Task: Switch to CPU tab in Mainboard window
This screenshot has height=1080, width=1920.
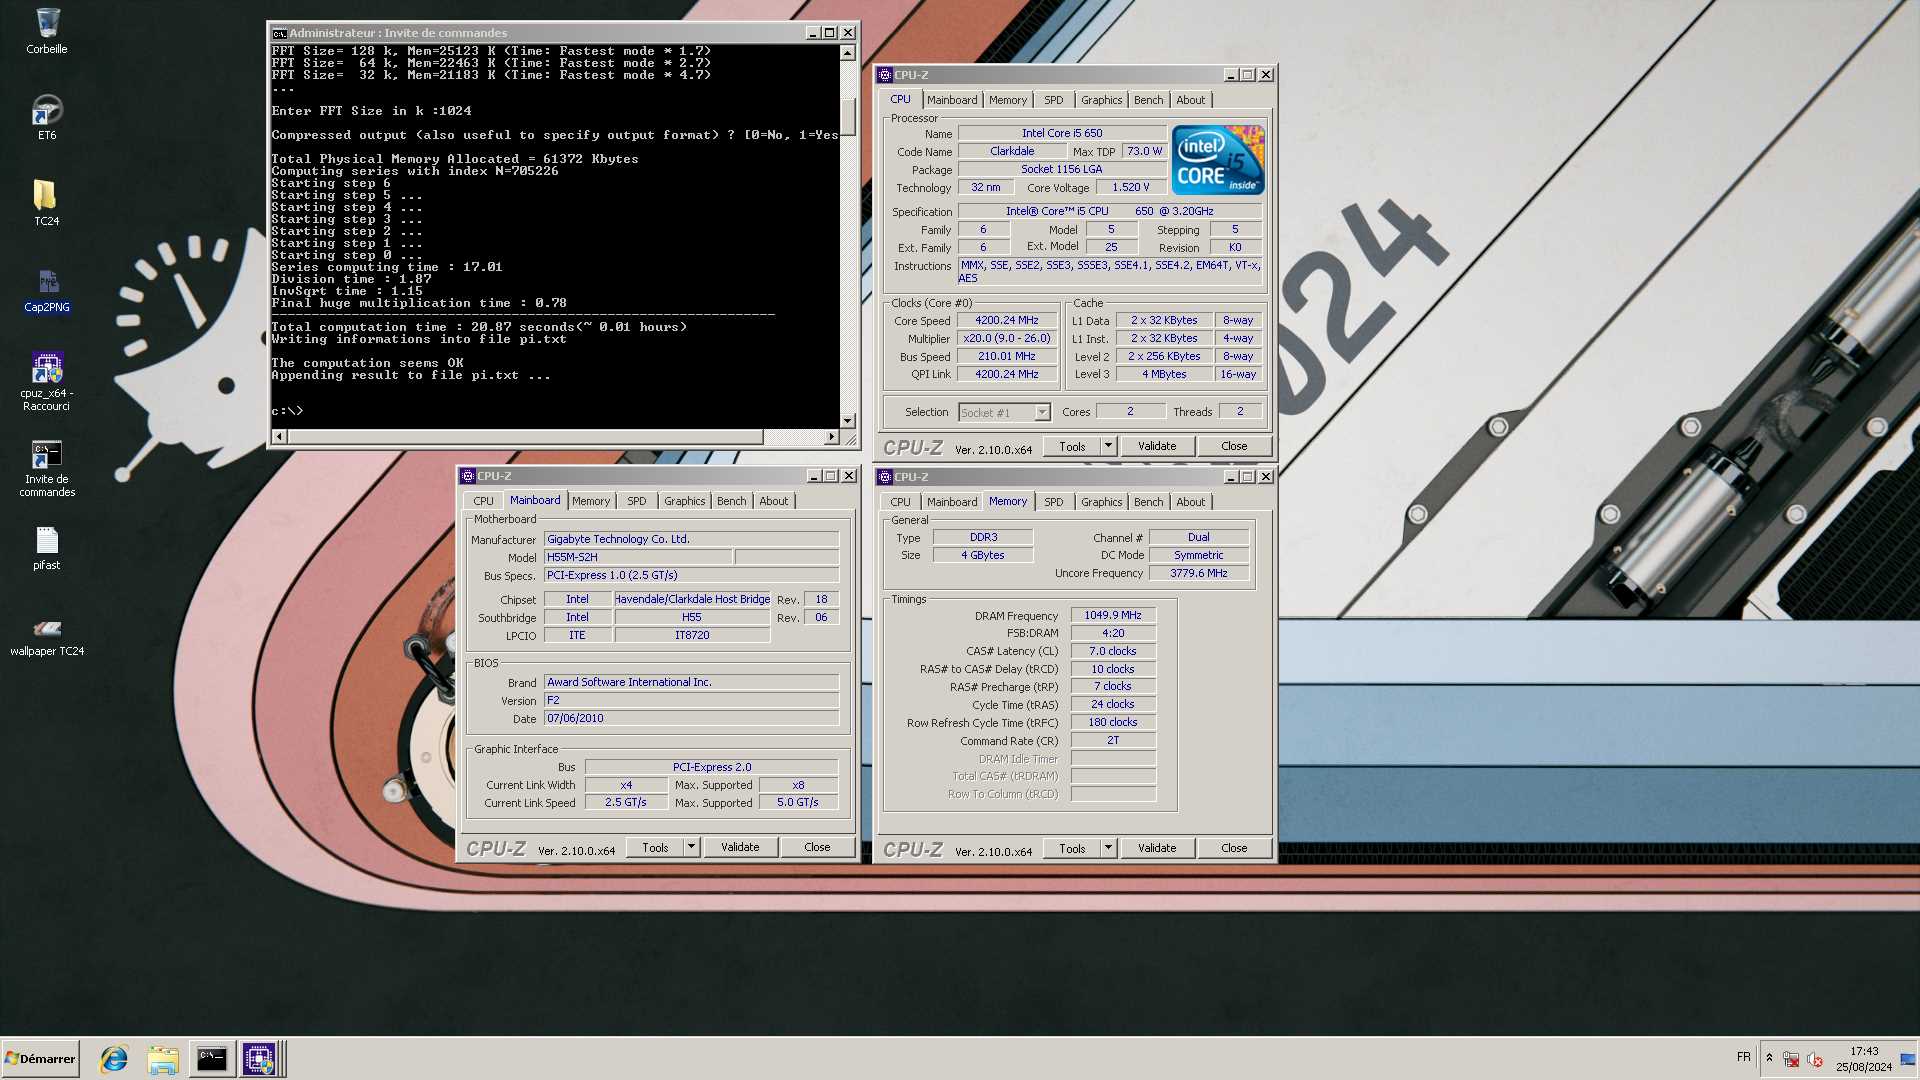Action: [483, 501]
